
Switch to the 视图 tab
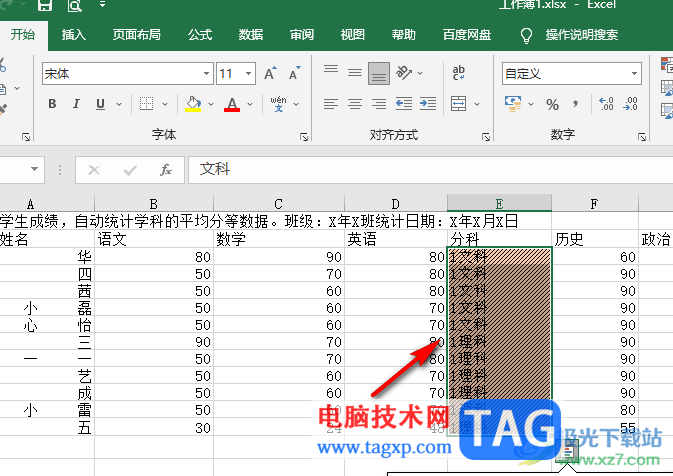point(352,35)
